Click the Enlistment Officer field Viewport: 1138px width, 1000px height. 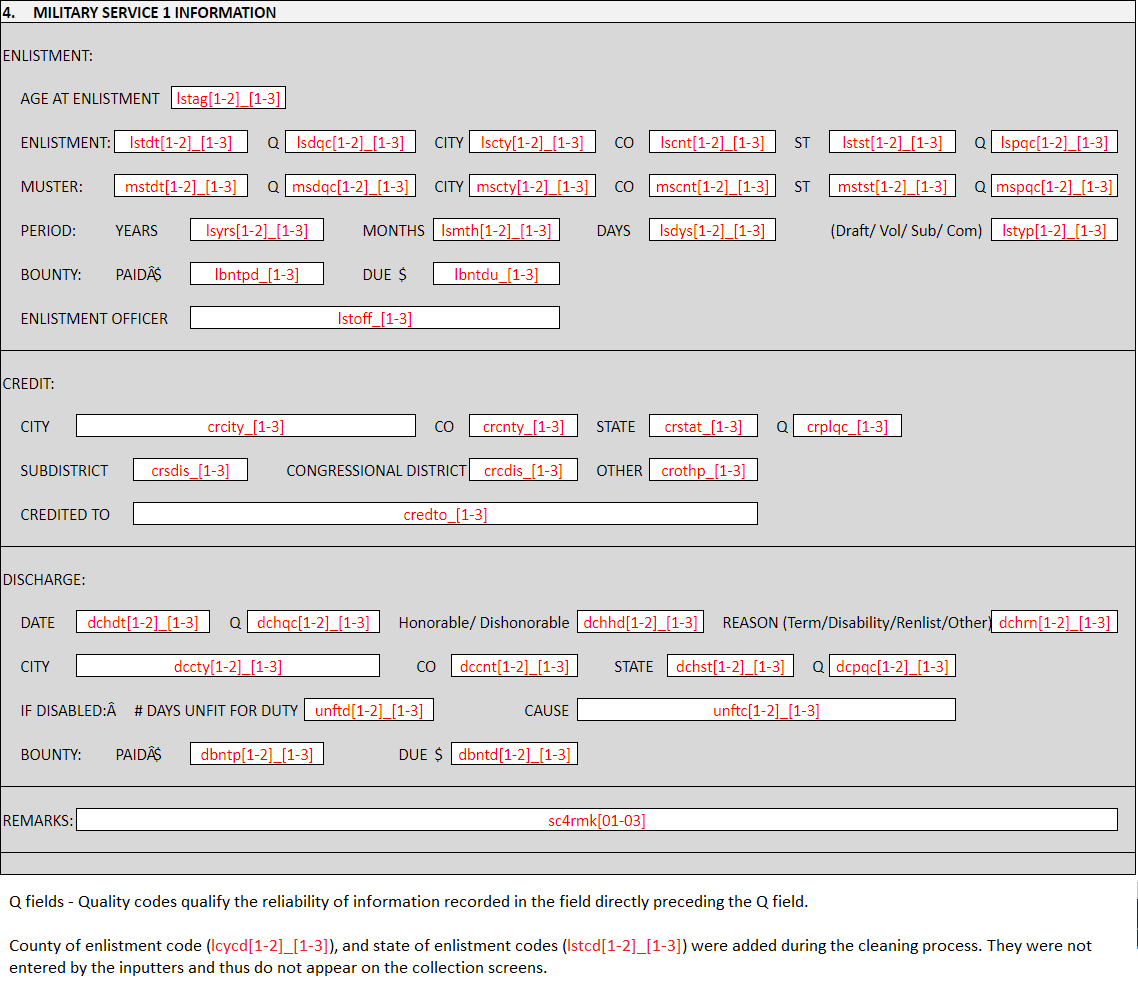(x=375, y=318)
